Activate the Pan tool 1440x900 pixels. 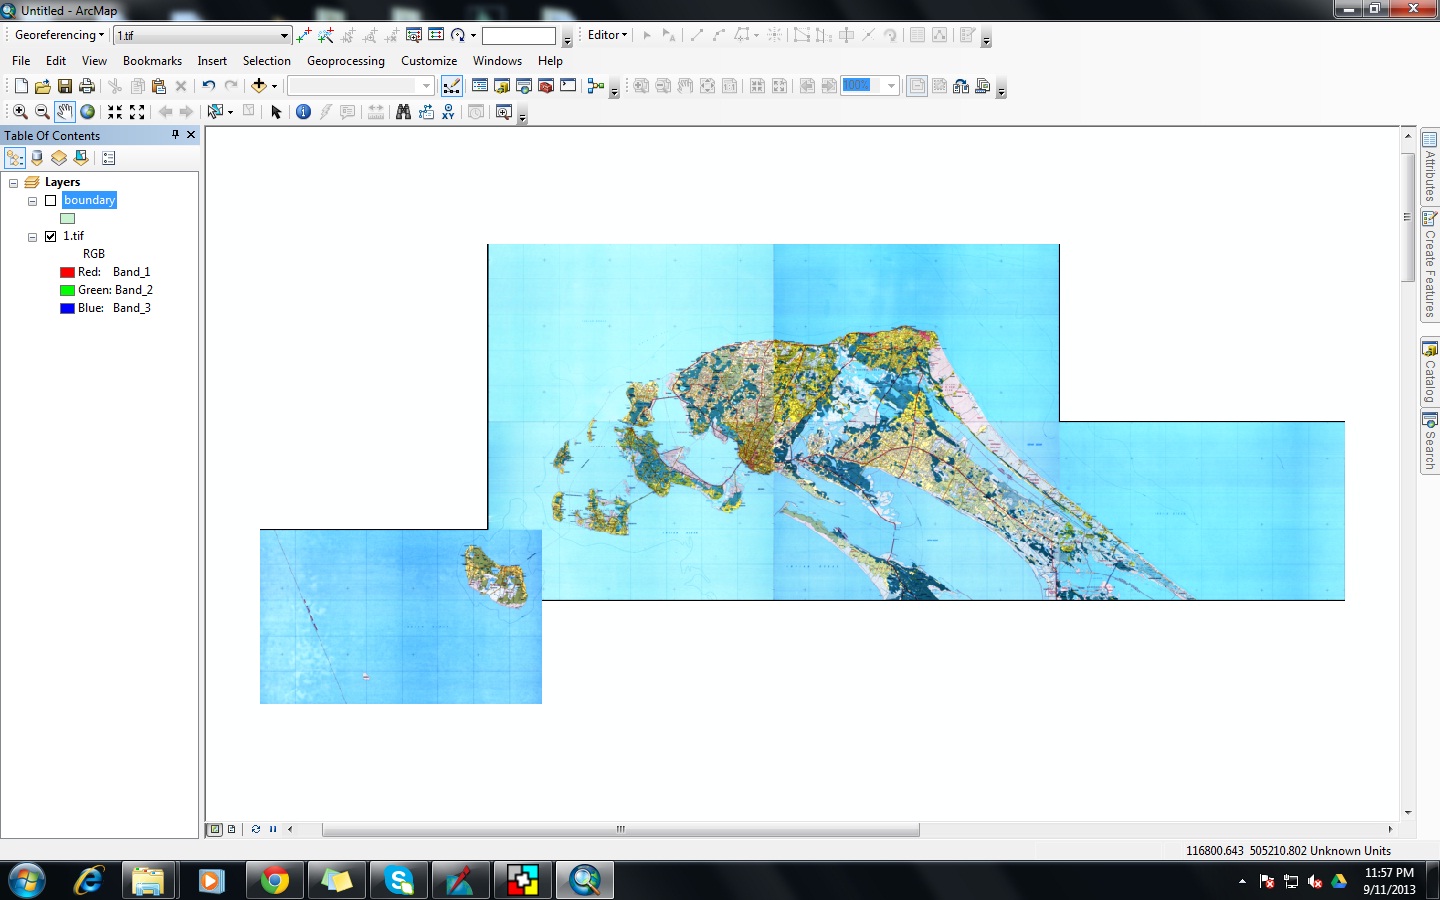point(64,112)
